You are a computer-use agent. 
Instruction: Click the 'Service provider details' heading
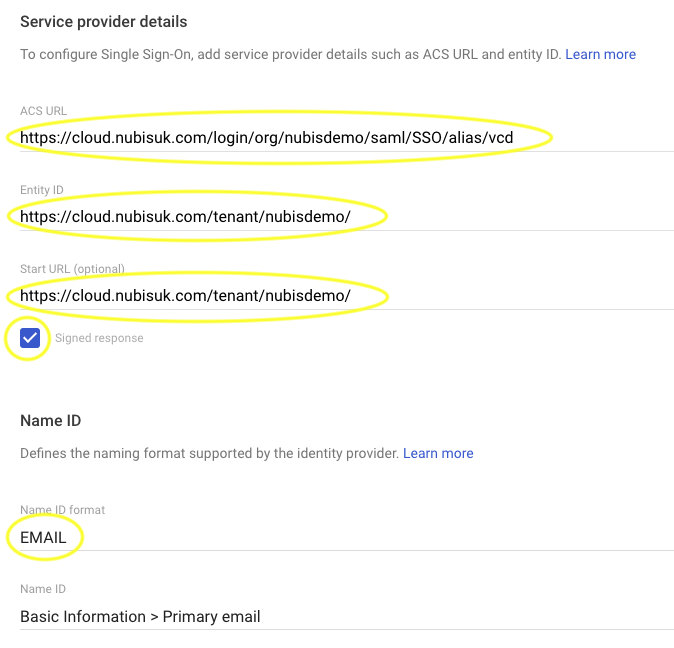(x=104, y=21)
